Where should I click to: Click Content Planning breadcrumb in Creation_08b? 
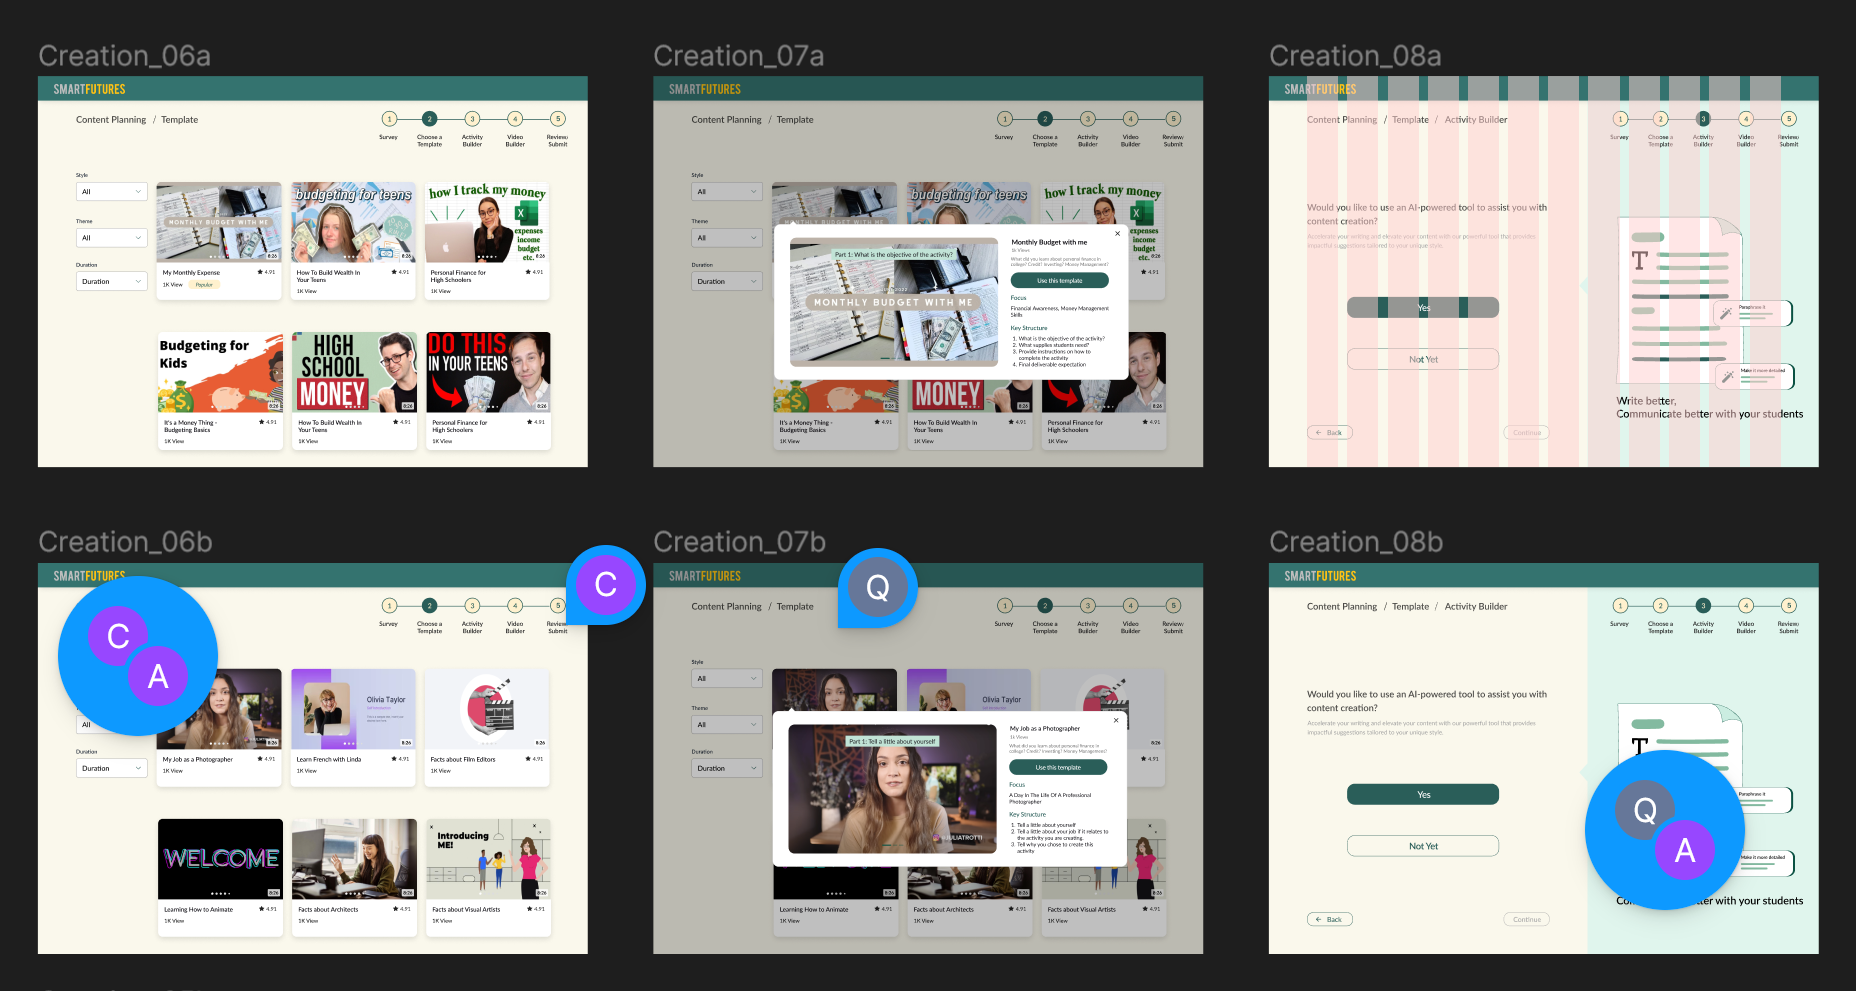[1341, 607]
